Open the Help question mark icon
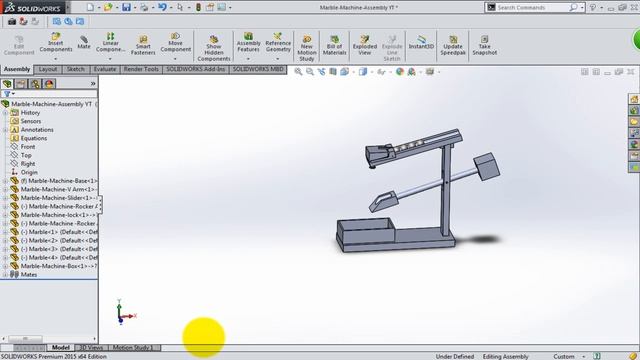640x360 pixels. click(x=593, y=7)
